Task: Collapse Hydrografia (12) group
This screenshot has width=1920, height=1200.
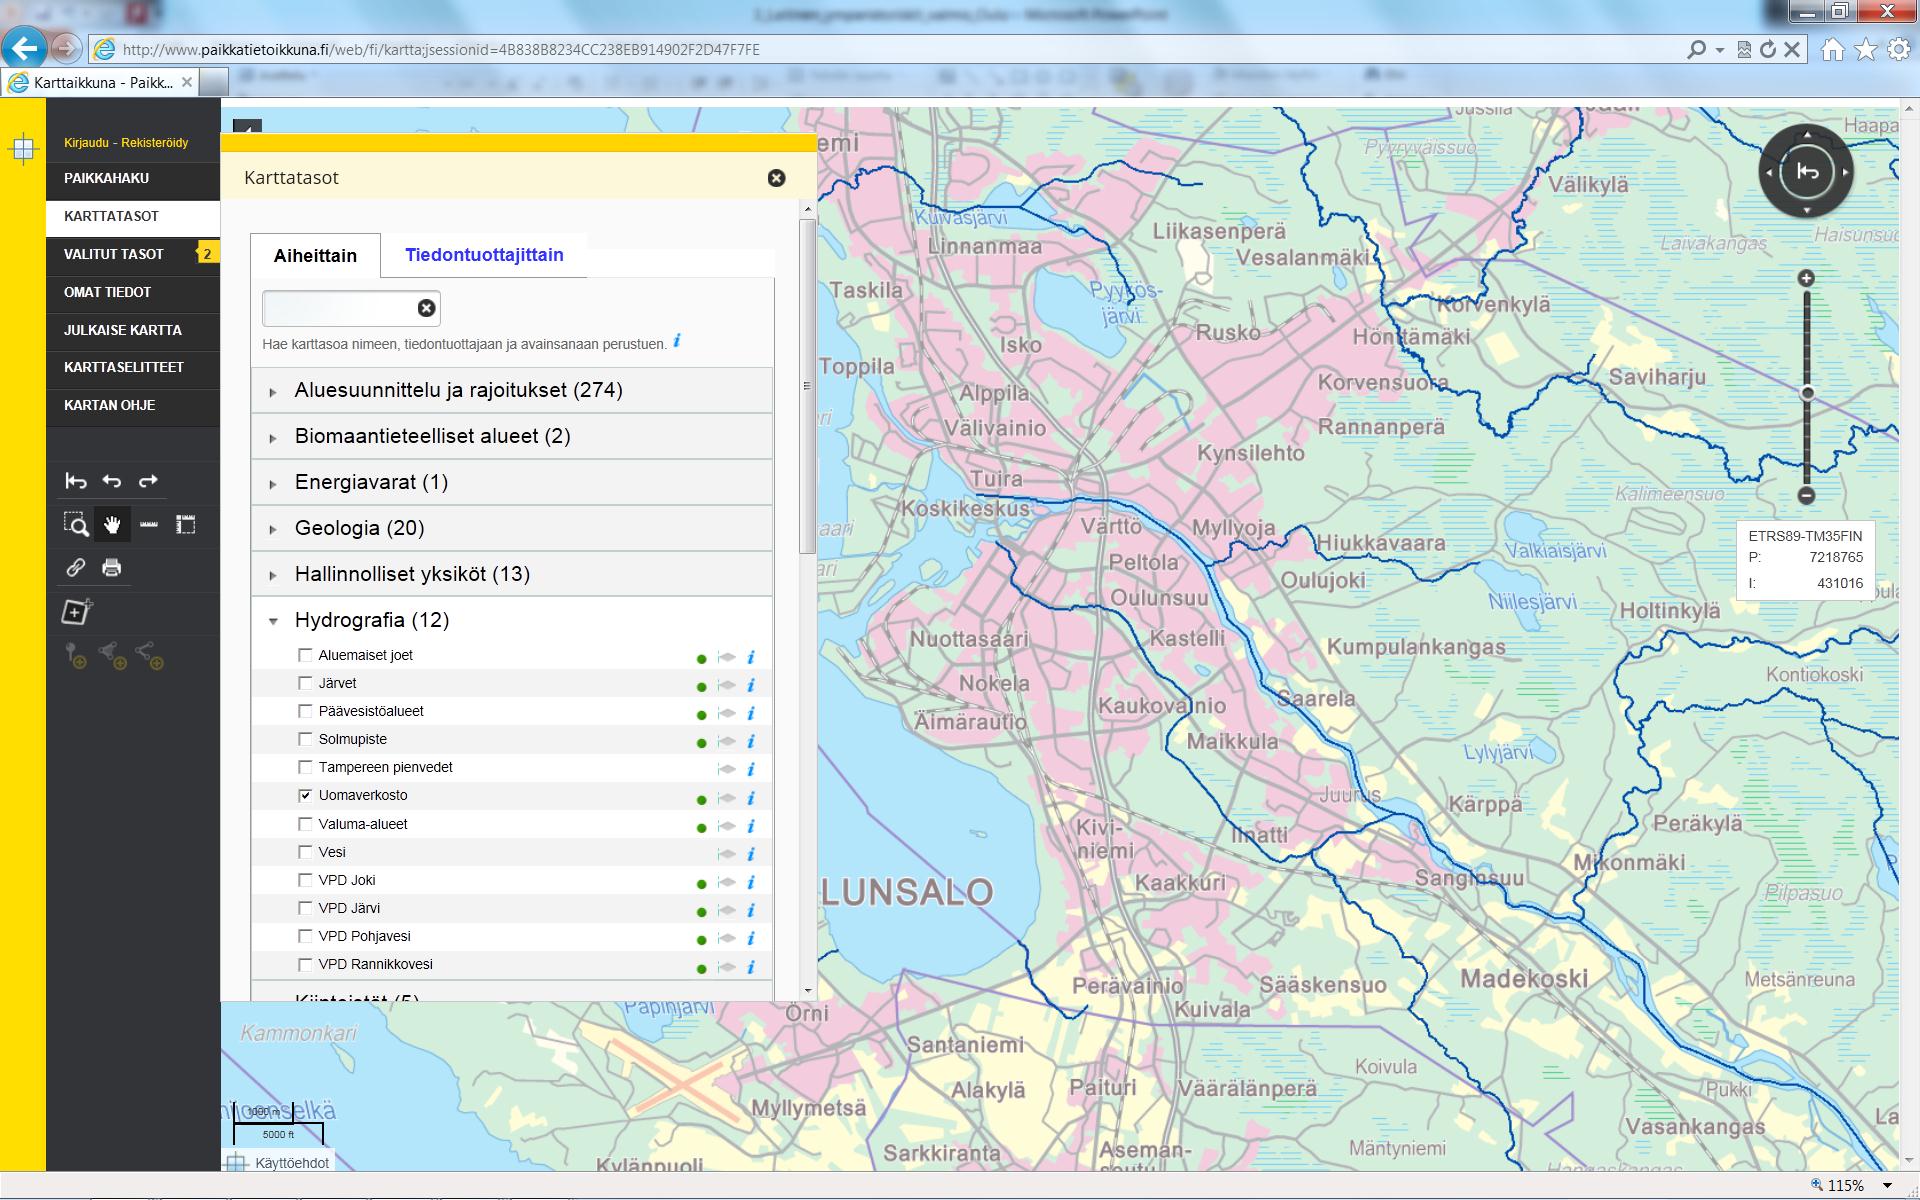Action: pyautogui.click(x=512, y=620)
